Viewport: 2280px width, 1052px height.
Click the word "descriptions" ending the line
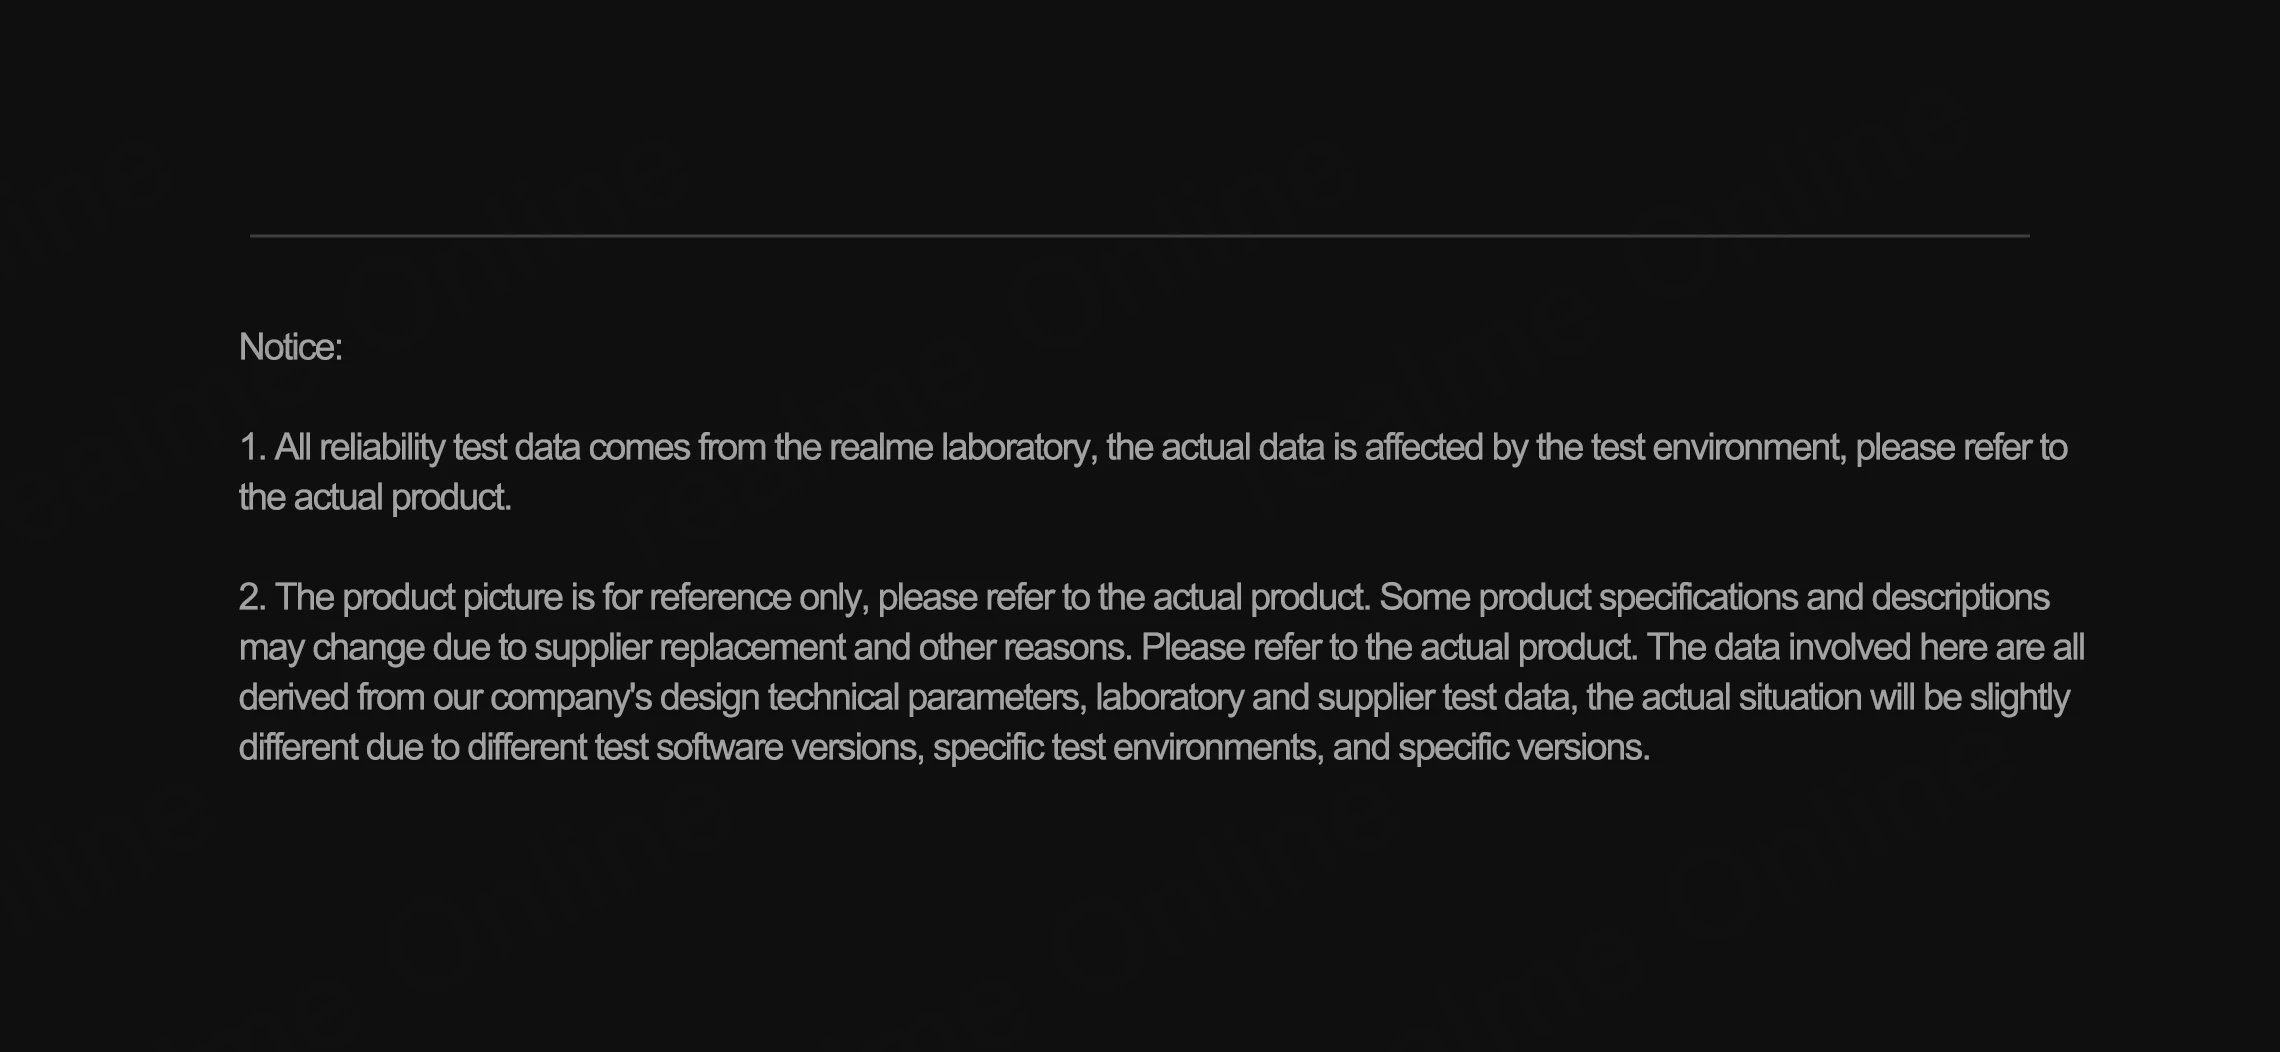[x=1960, y=598]
